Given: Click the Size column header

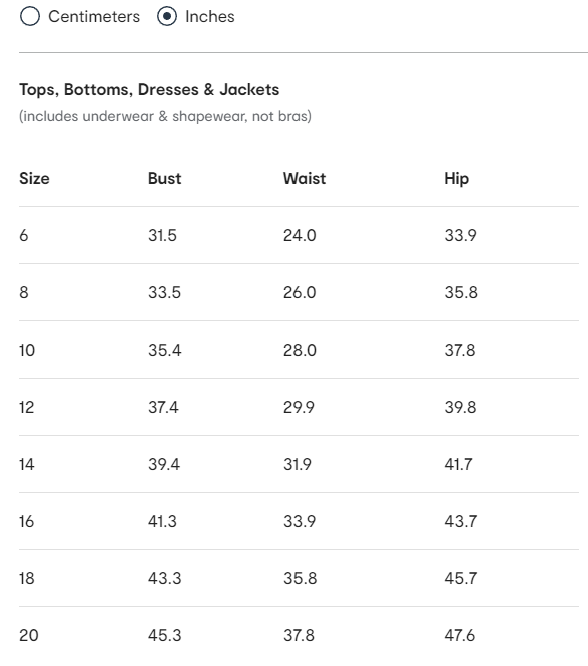Looking at the screenshot, I should click(34, 178).
